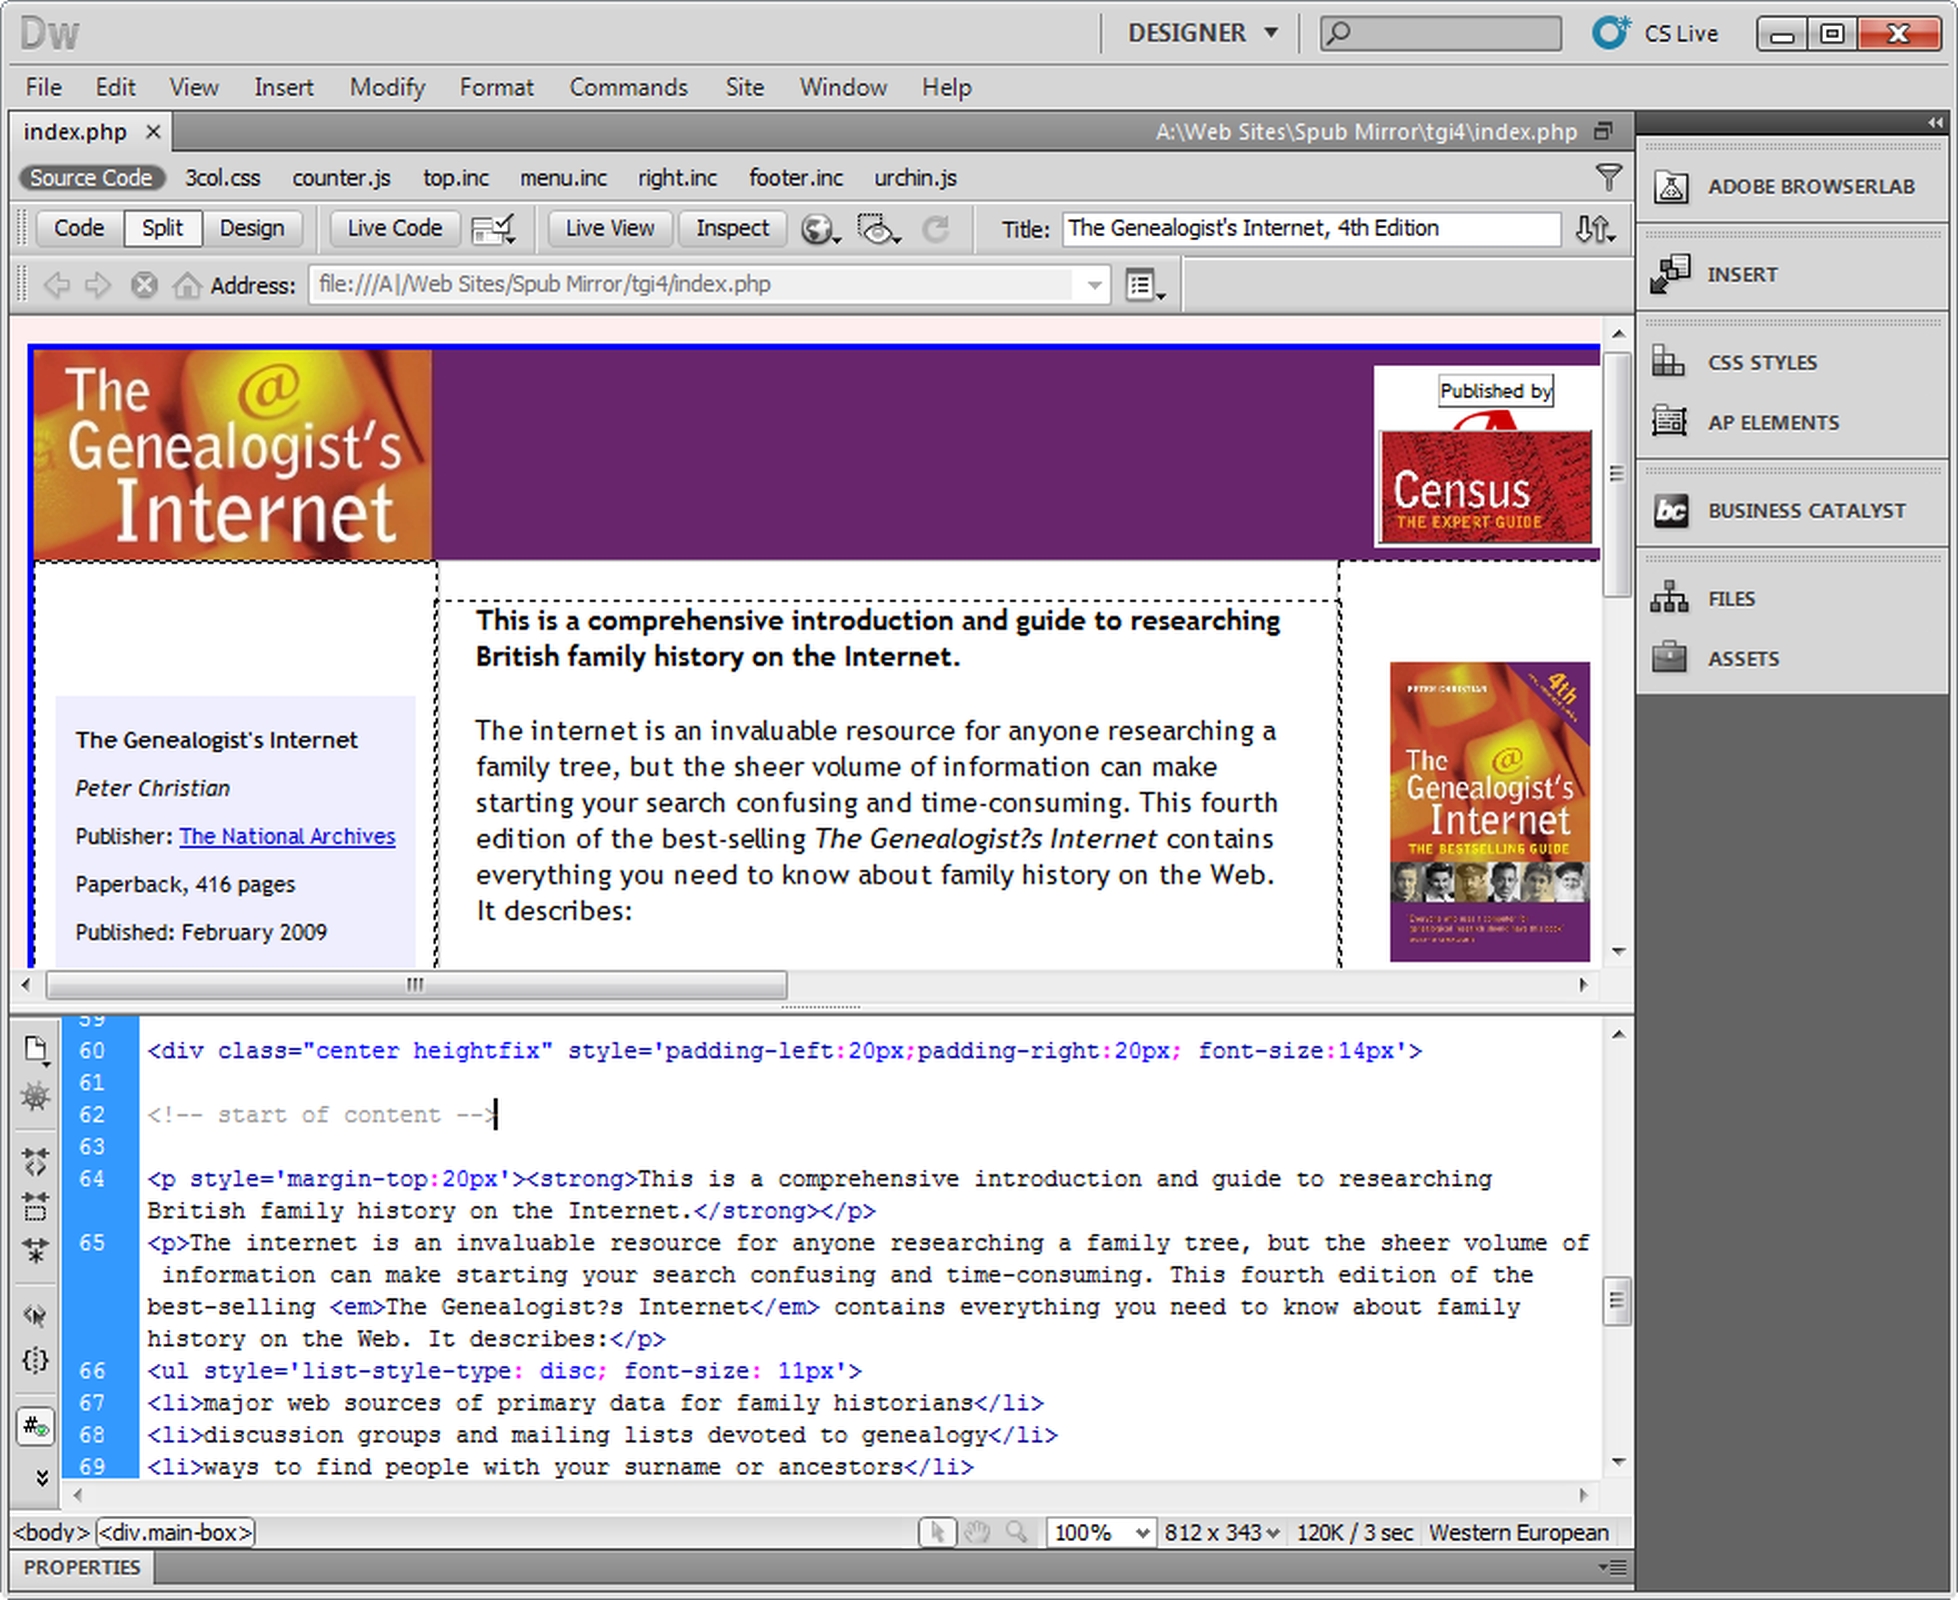The image size is (1958, 1600).
Task: Open the File menu
Action: point(43,87)
